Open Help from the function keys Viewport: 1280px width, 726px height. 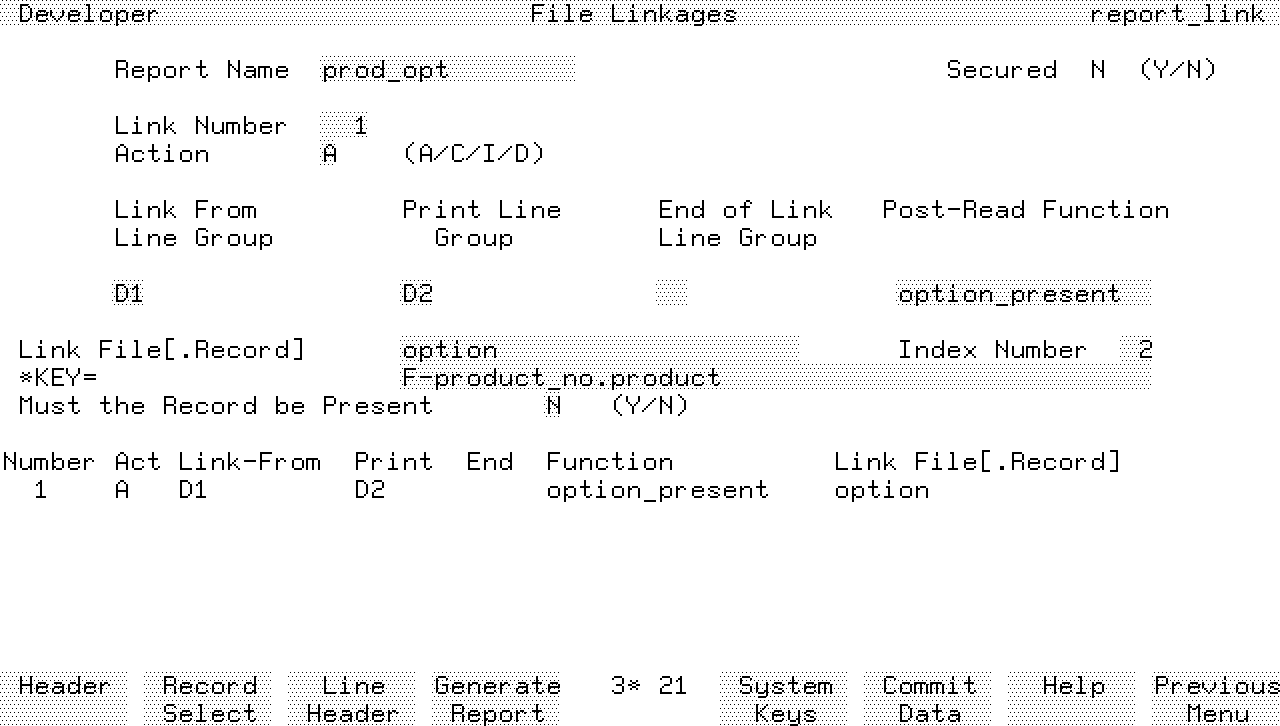point(1073,686)
